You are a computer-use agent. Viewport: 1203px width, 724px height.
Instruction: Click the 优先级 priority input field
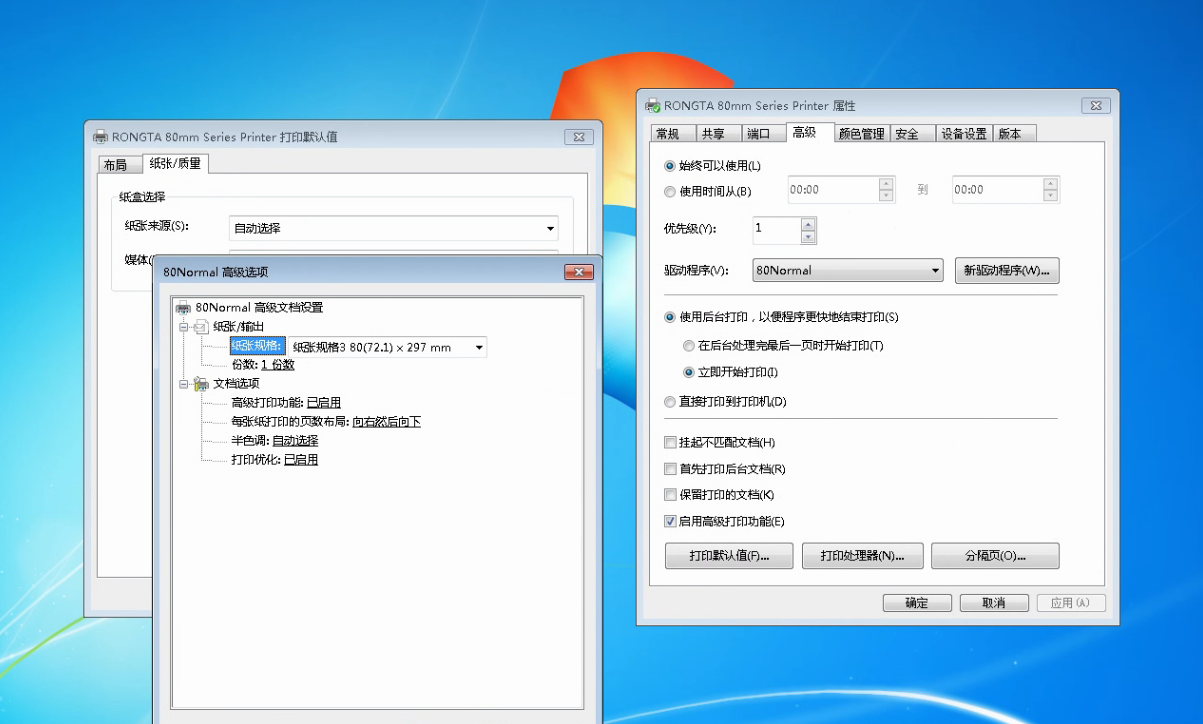(777, 231)
